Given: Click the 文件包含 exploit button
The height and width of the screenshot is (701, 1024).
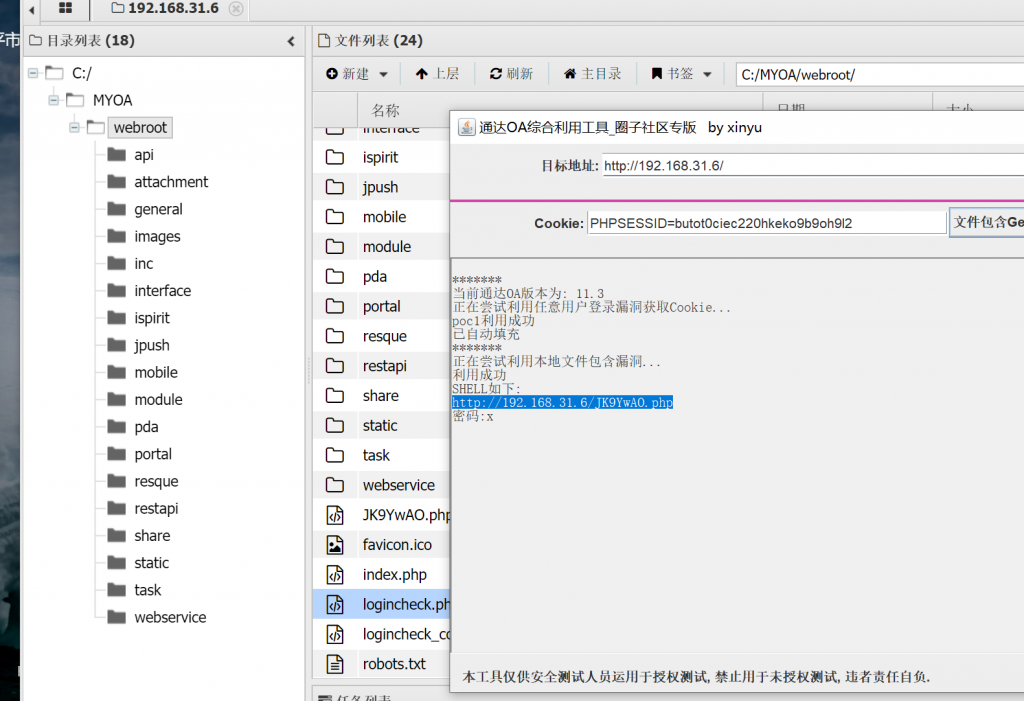Looking at the screenshot, I should point(986,222).
